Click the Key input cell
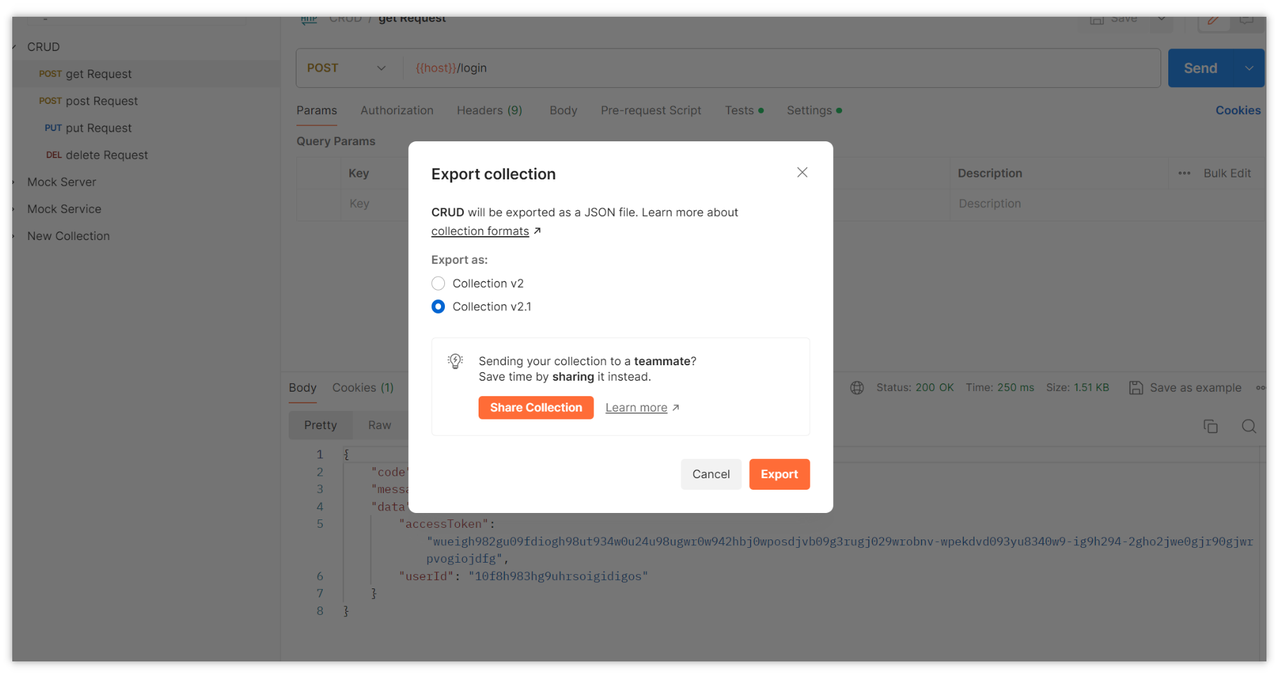 click(x=374, y=204)
